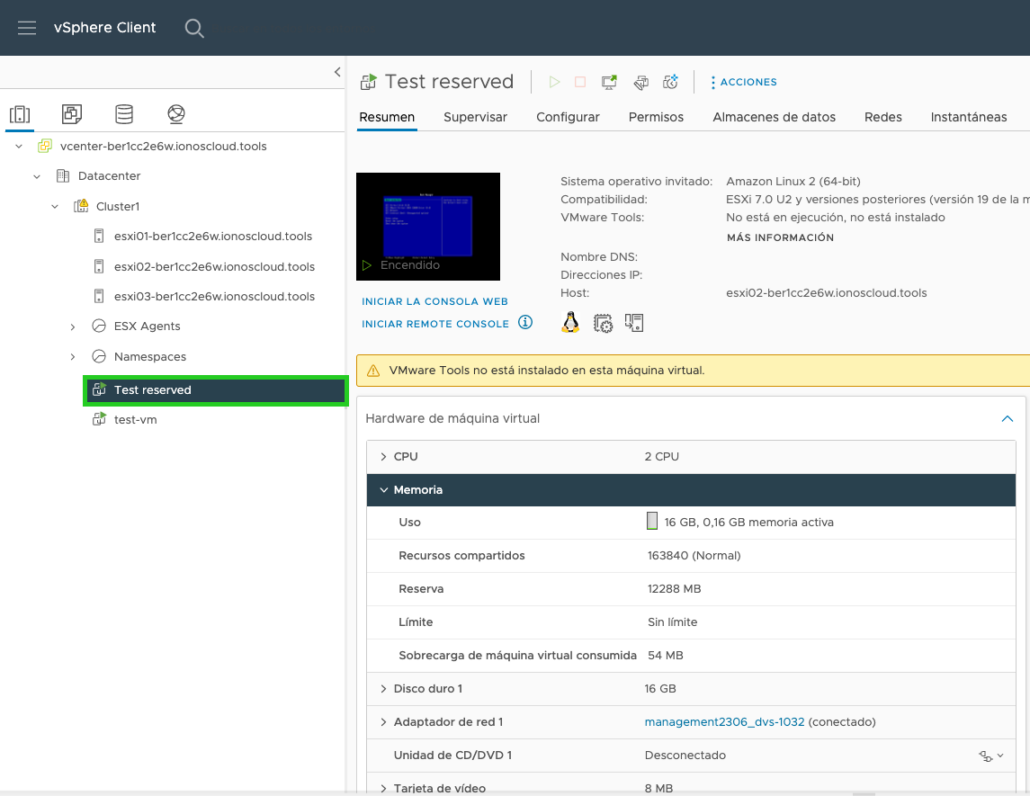Collapse the left navigation panel
1030x796 pixels.
tap(337, 72)
